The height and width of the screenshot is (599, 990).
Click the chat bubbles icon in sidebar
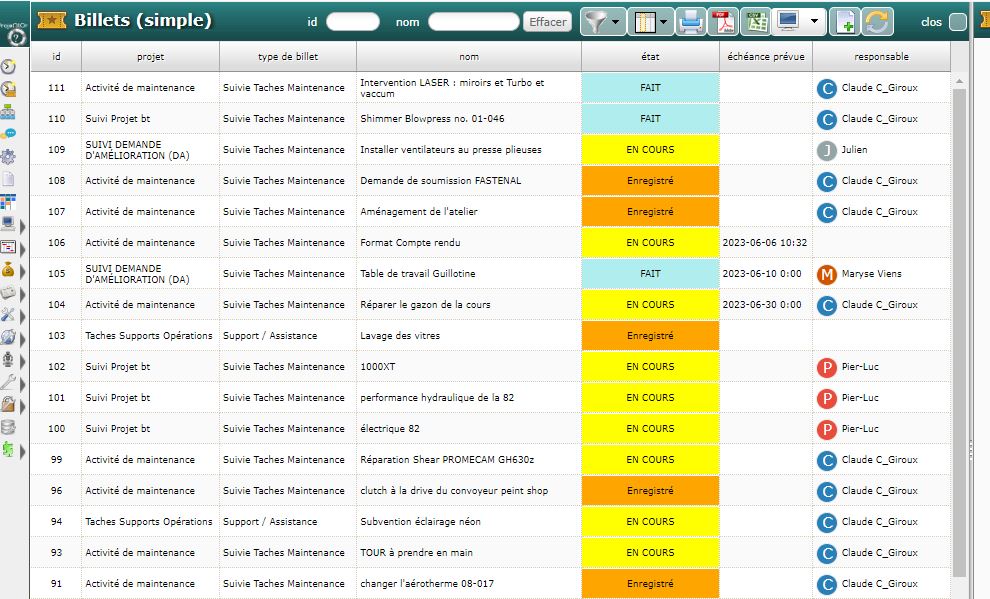click(9, 133)
